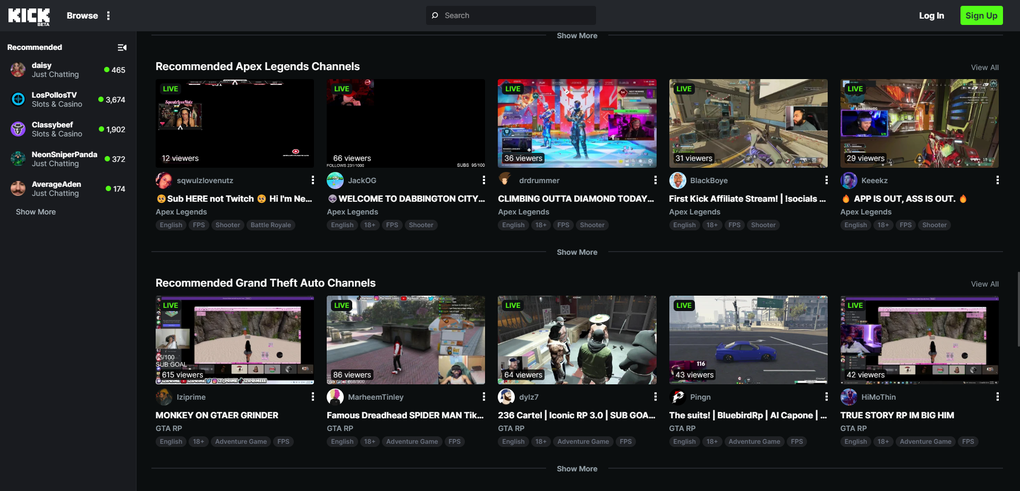The image size is (1020, 491).
Task: Click 'Recommended Apex Legends Channels' heading
Action: [258, 66]
